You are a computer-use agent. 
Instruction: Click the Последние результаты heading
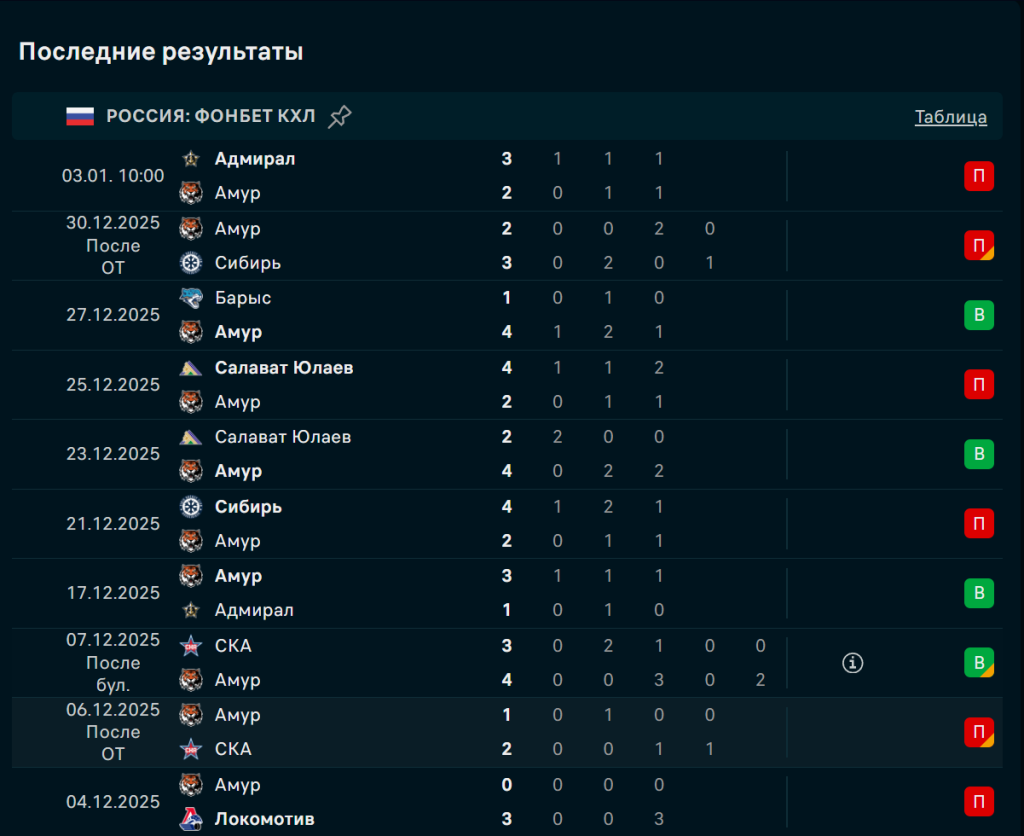coord(161,52)
